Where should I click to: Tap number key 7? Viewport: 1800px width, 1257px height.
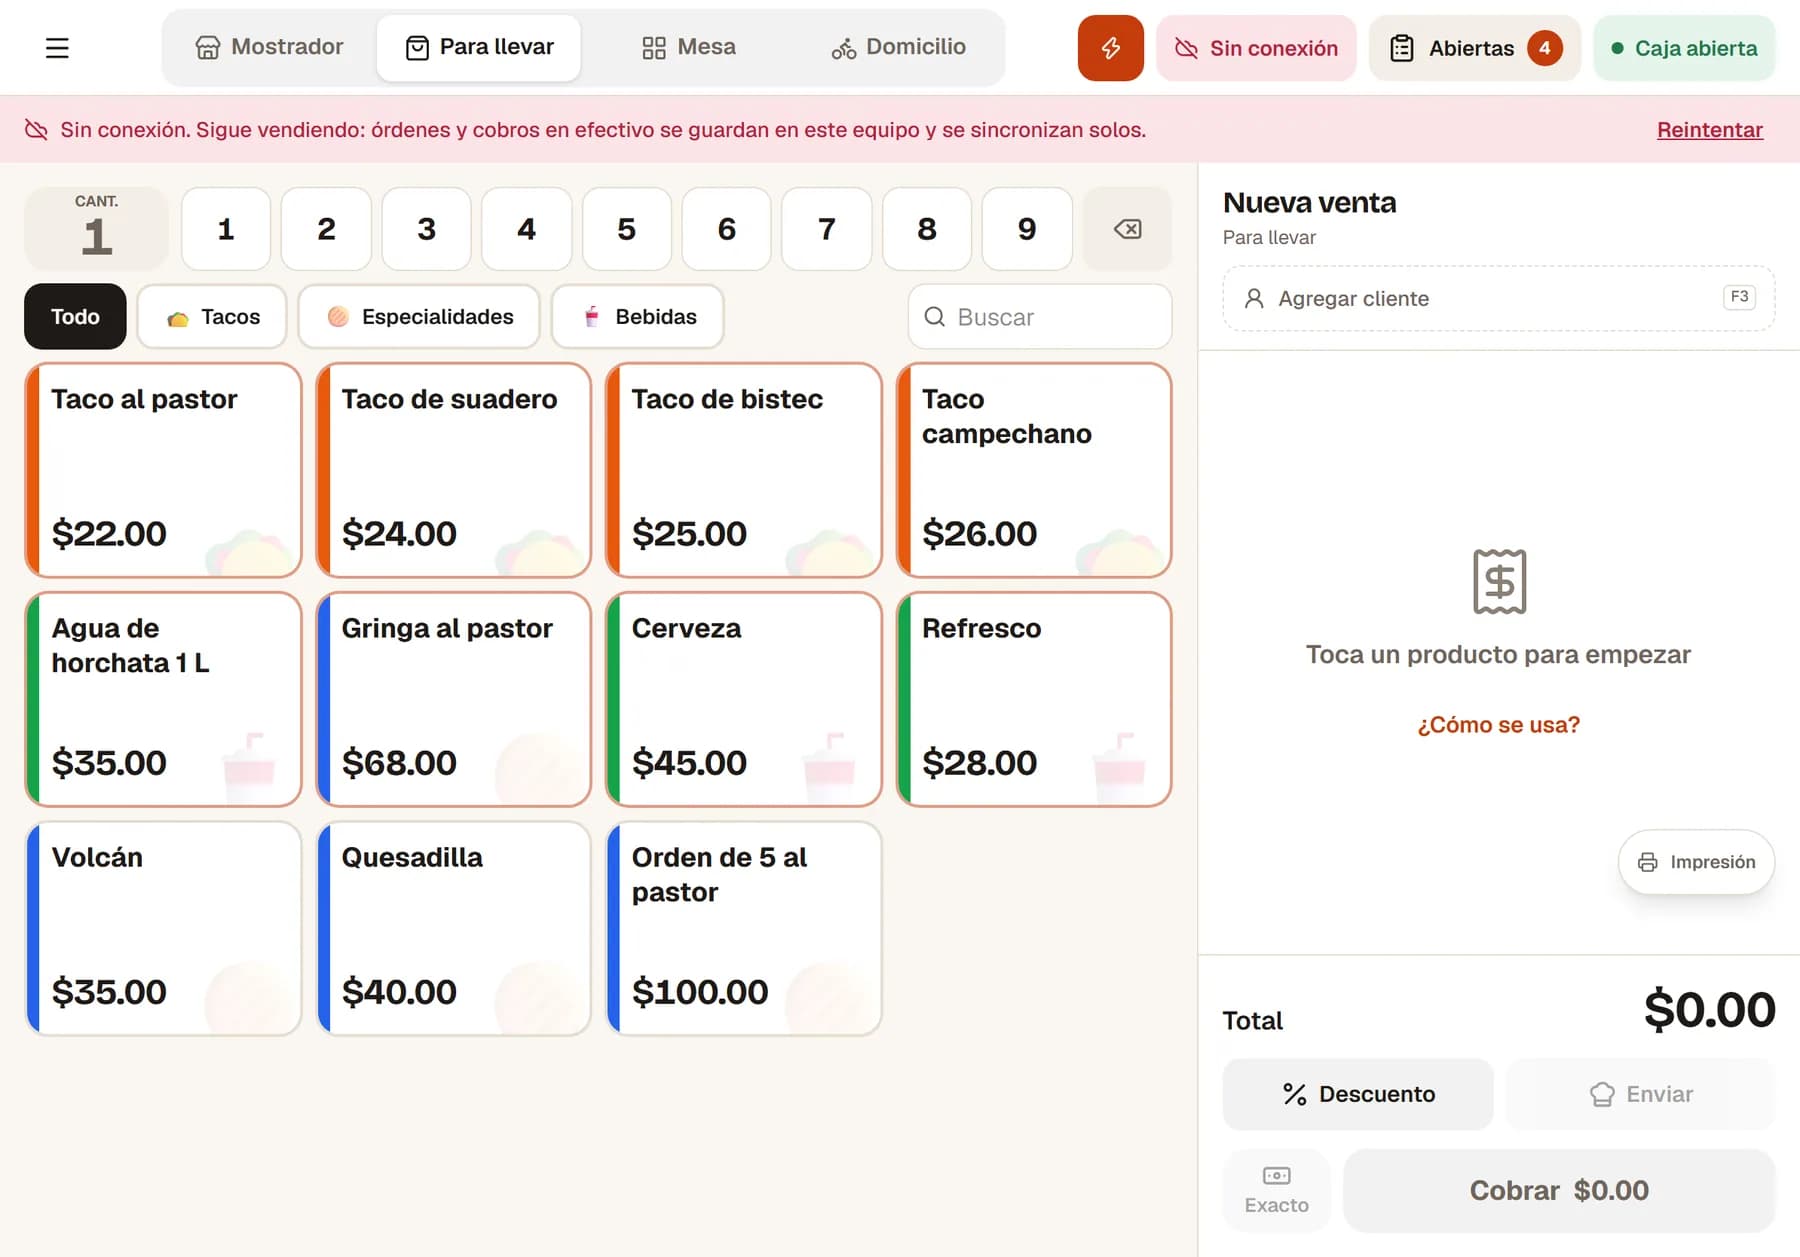pyautogui.click(x=826, y=229)
